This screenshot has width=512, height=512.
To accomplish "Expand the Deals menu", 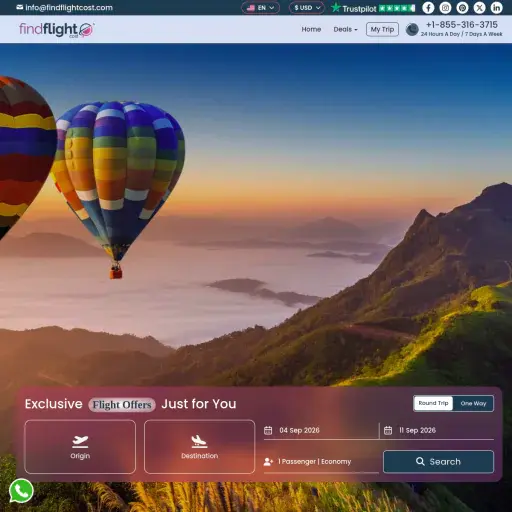I will [x=345, y=29].
